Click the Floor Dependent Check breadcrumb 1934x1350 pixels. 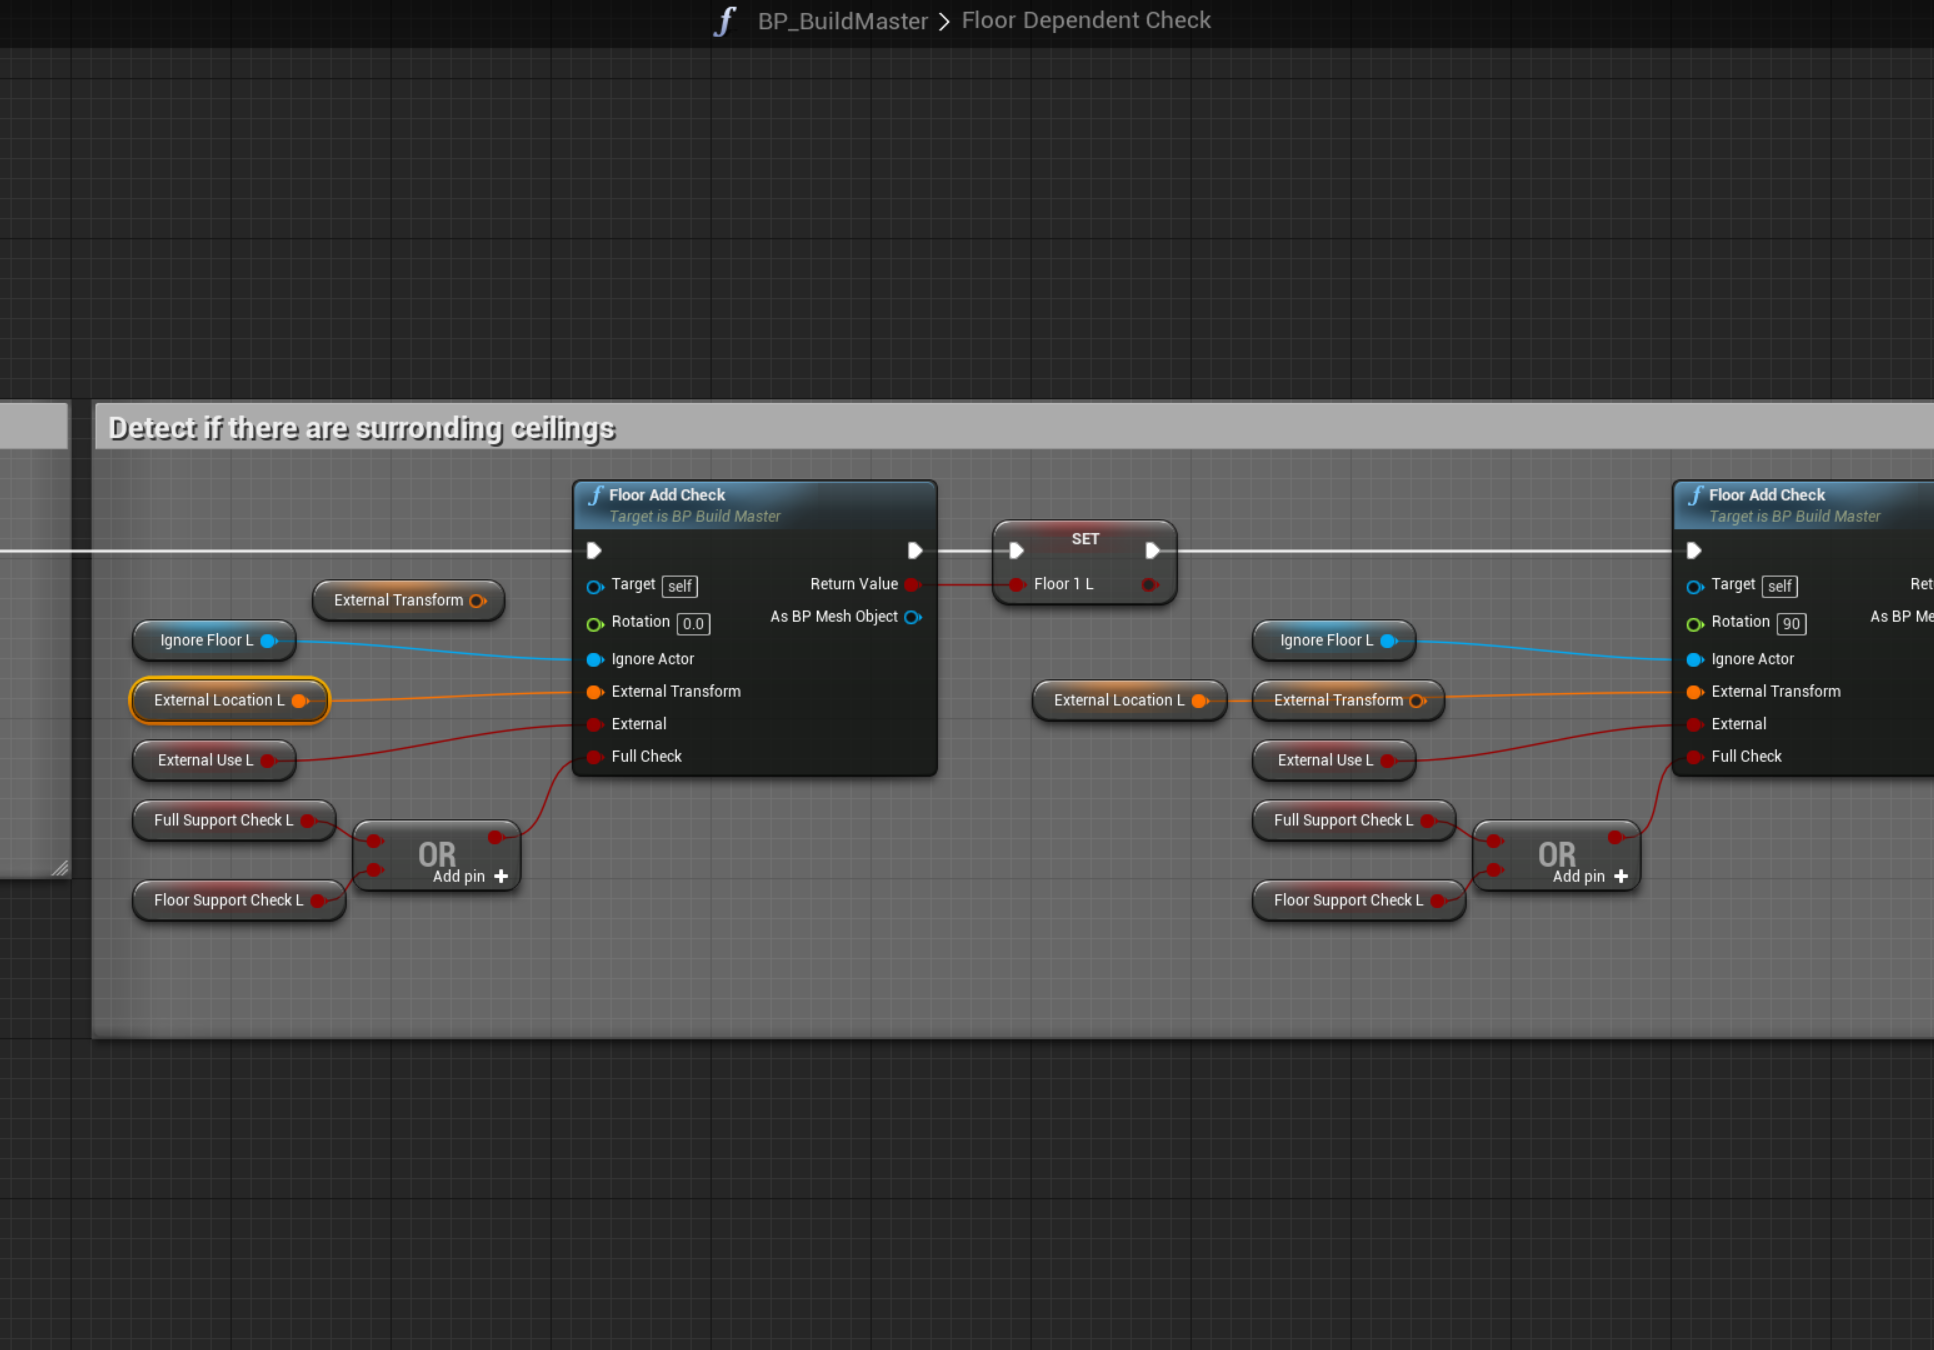tap(1086, 21)
